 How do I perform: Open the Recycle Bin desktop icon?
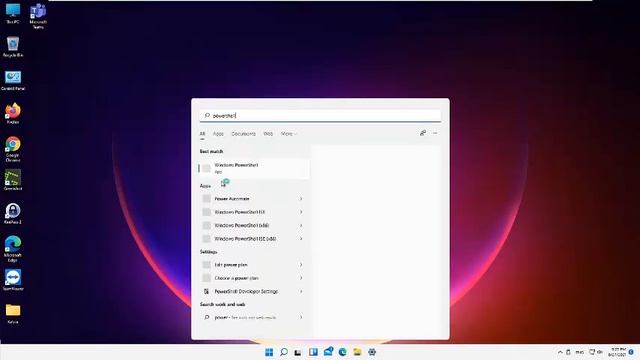[13, 47]
